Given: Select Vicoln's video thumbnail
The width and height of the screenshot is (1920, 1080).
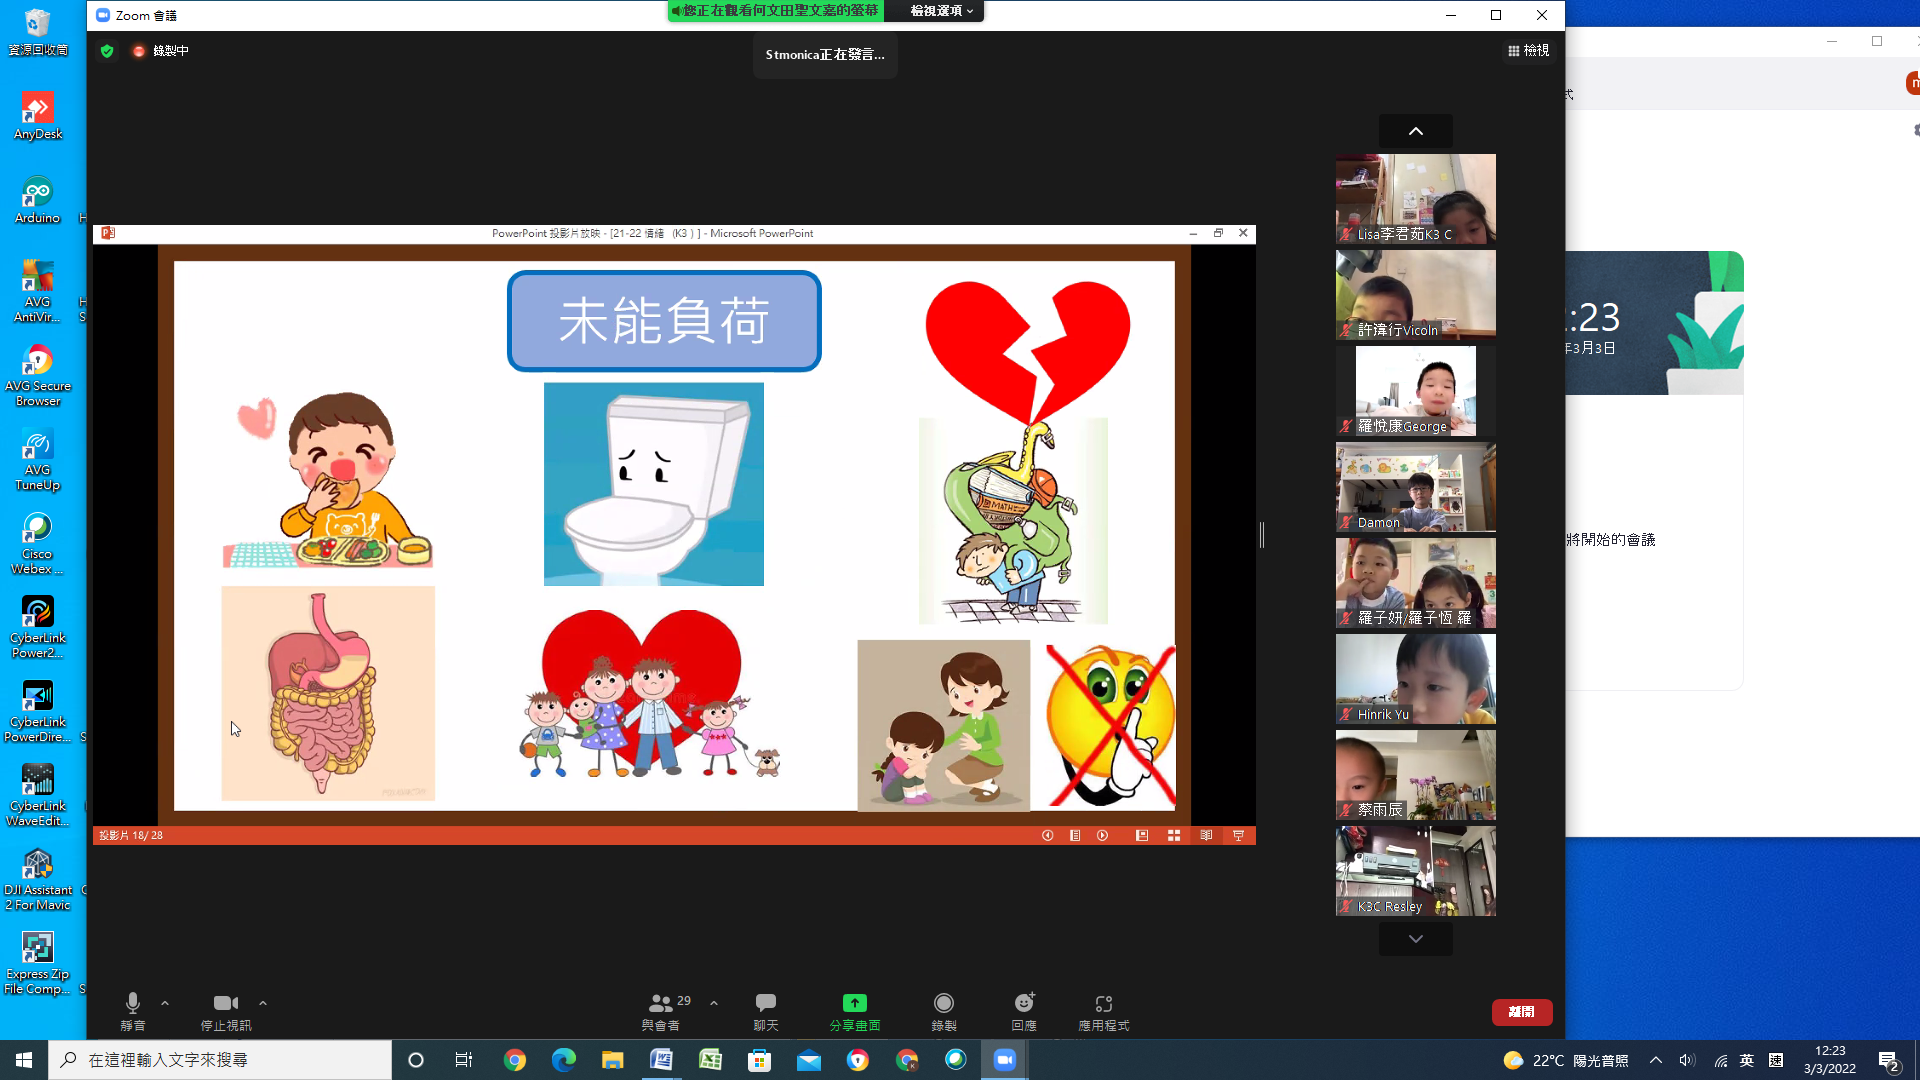Looking at the screenshot, I should [1416, 295].
